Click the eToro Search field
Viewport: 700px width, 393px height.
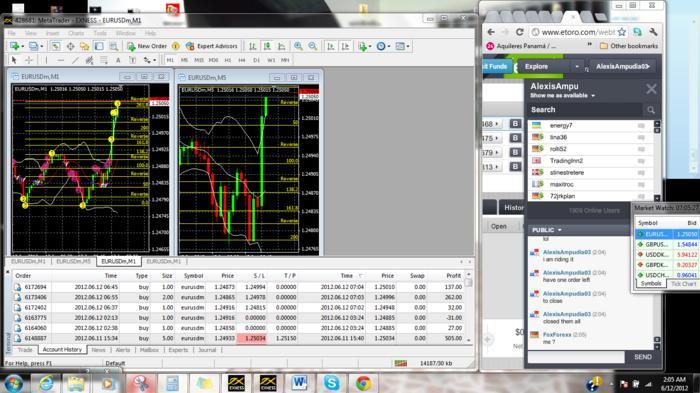(x=585, y=109)
